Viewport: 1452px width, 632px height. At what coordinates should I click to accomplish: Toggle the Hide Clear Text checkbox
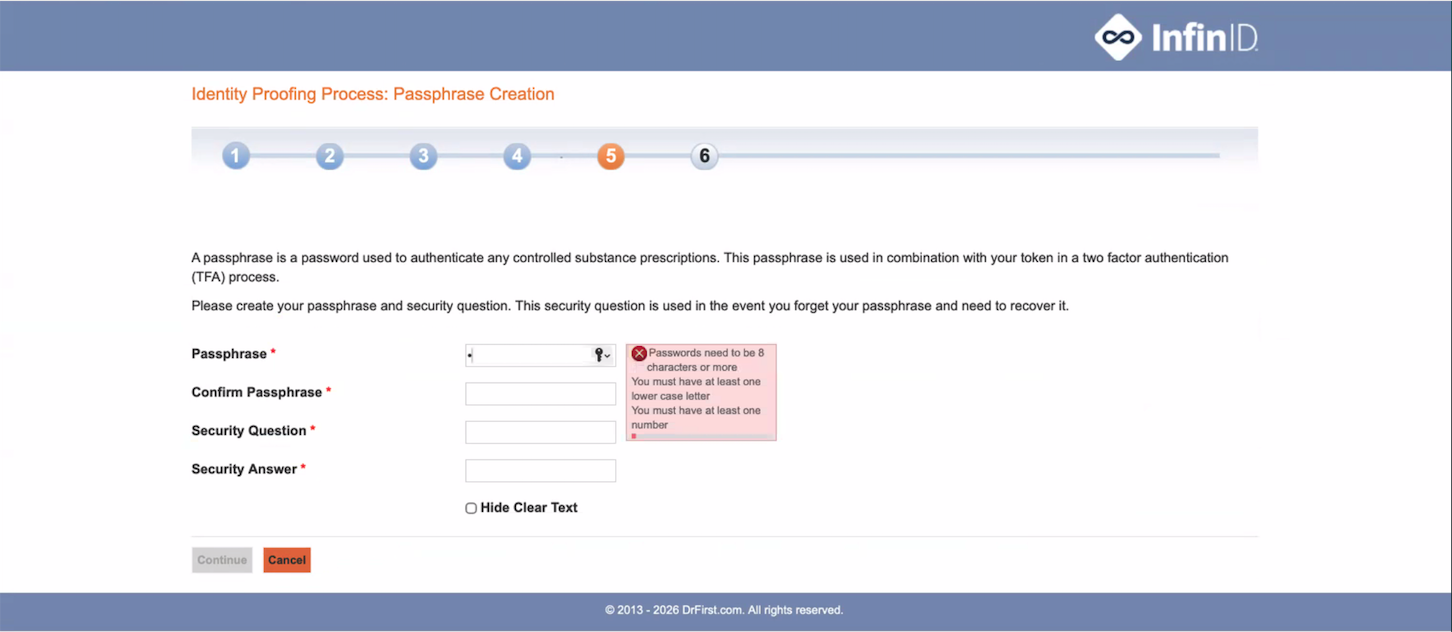471,508
